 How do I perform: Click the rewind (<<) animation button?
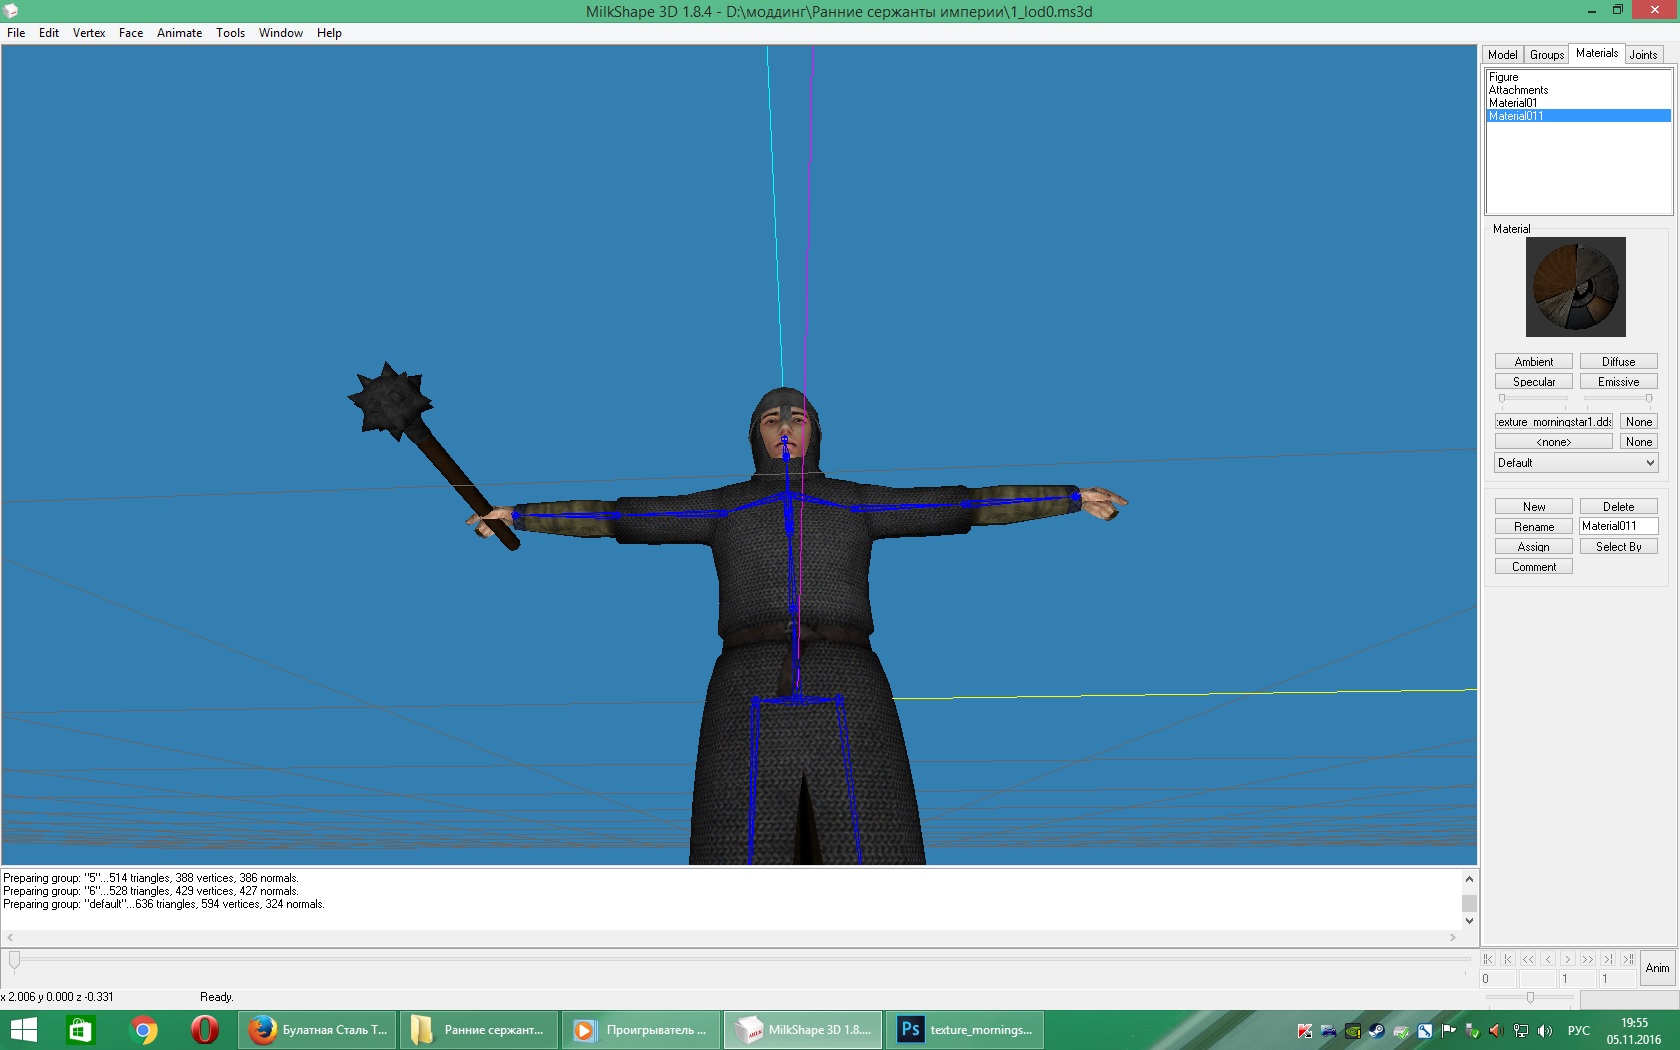coord(1528,959)
